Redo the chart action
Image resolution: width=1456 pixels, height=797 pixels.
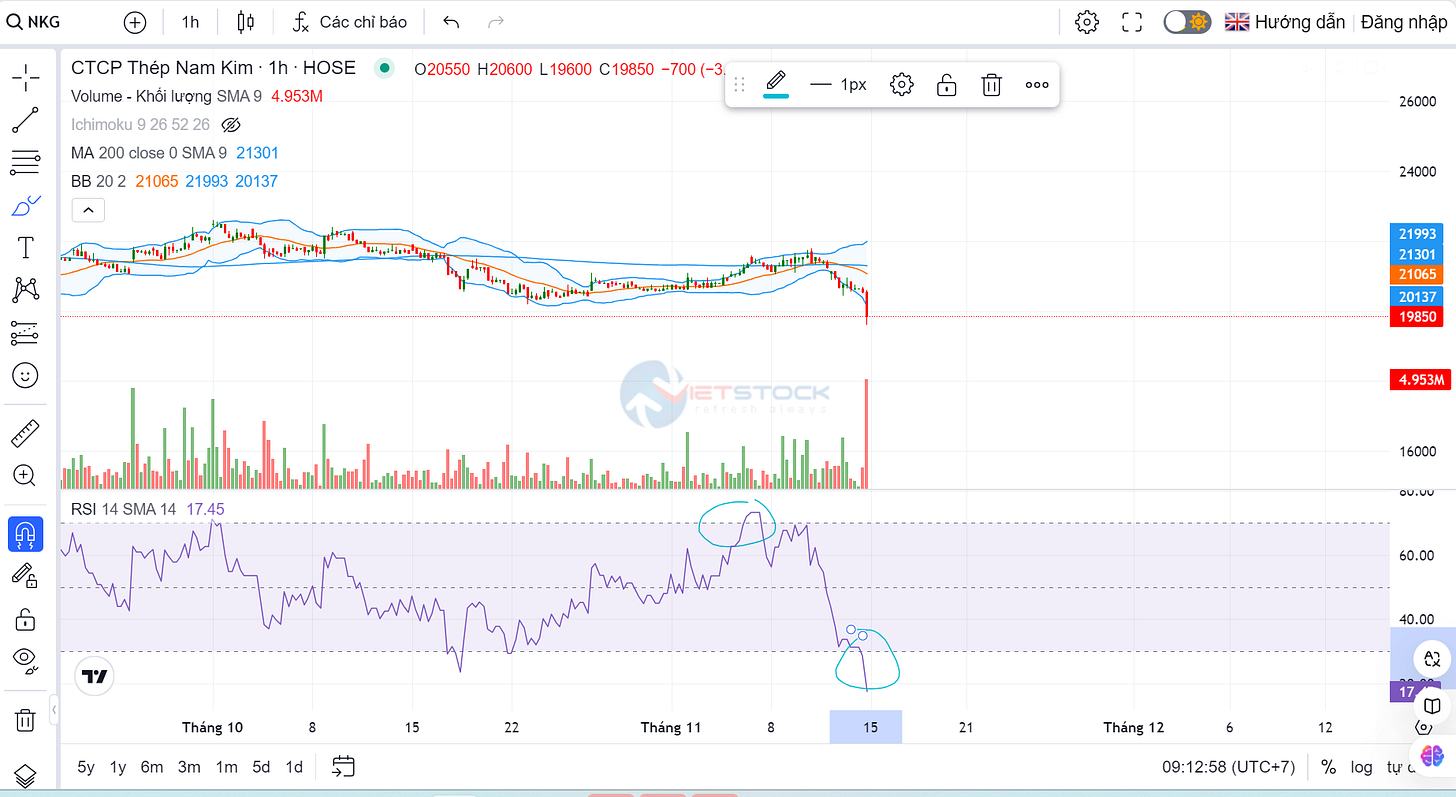495,22
